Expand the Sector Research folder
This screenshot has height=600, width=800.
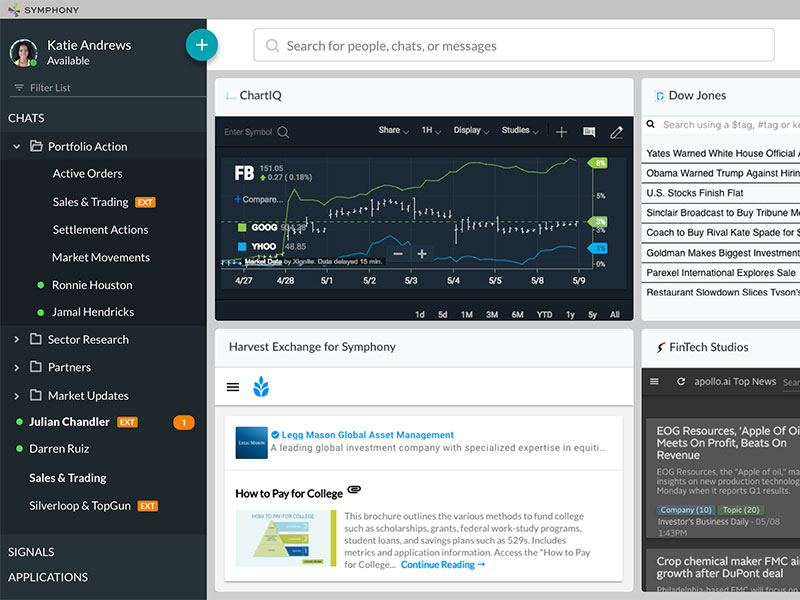point(17,340)
